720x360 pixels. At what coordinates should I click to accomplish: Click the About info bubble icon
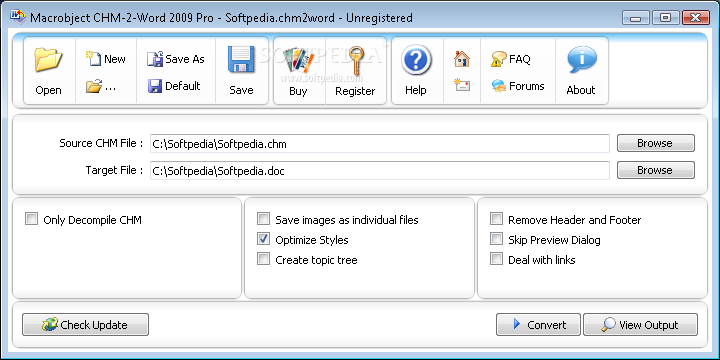pyautogui.click(x=581, y=60)
